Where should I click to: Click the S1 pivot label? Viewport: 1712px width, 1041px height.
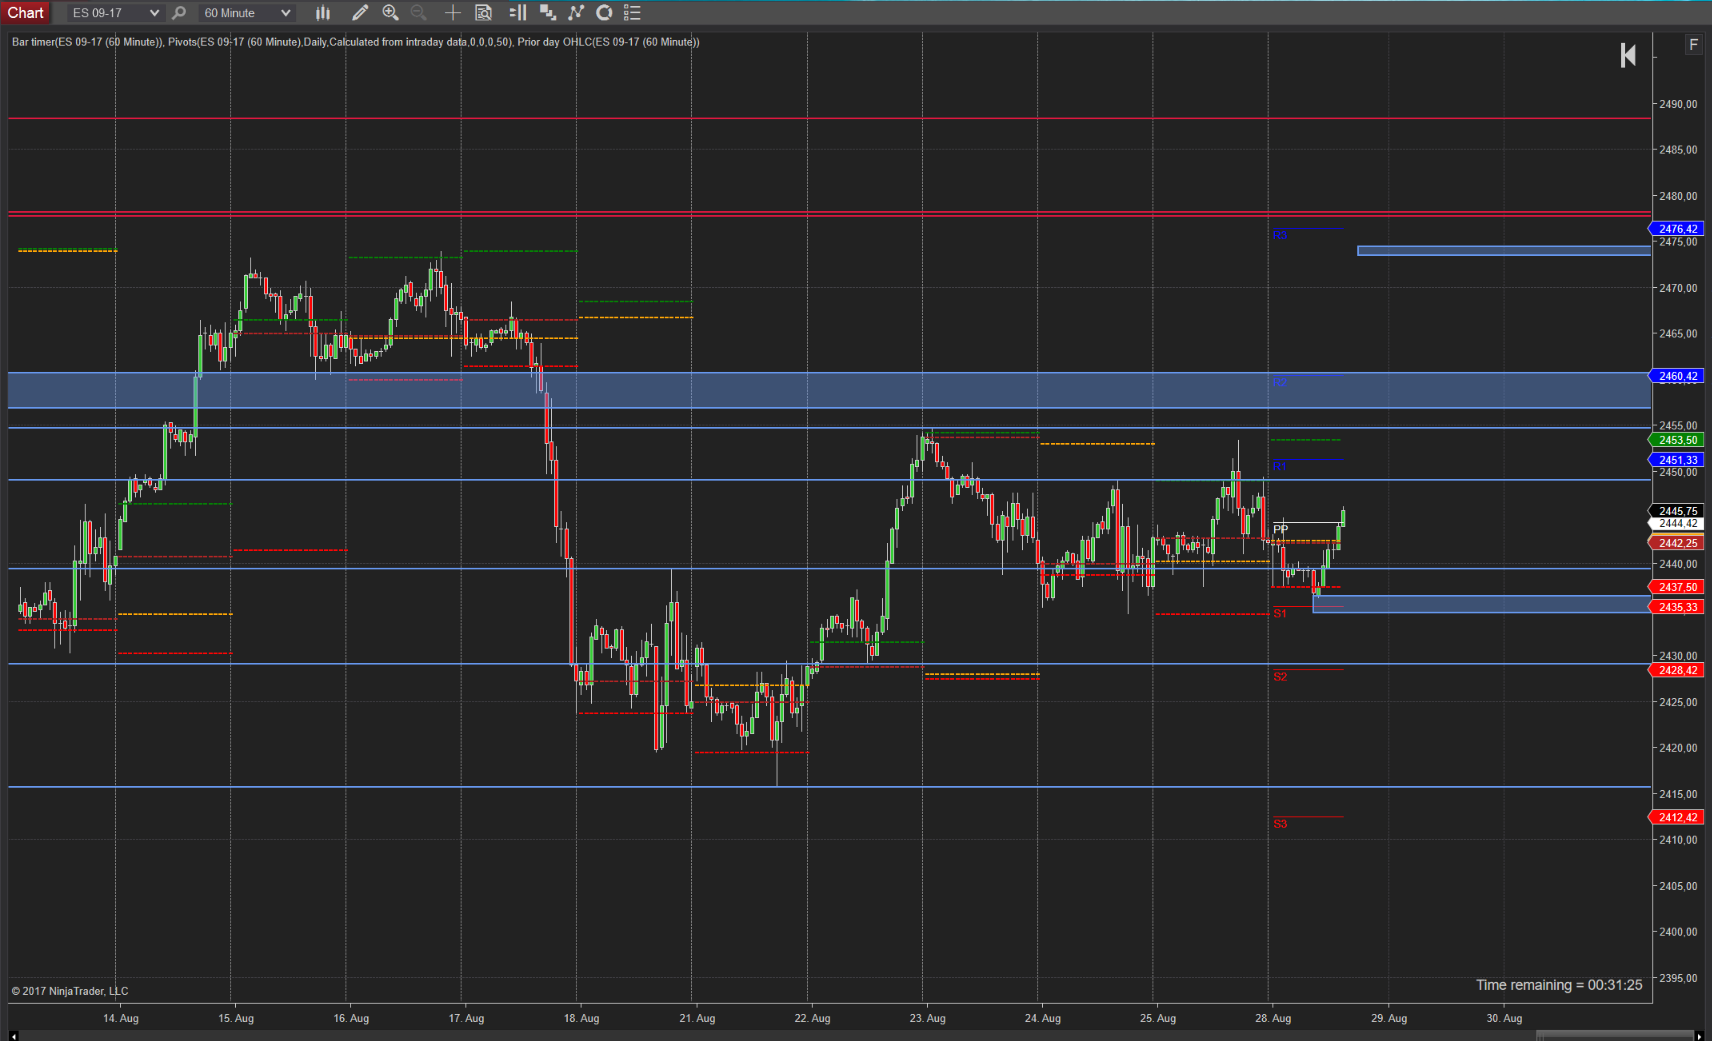point(1280,613)
